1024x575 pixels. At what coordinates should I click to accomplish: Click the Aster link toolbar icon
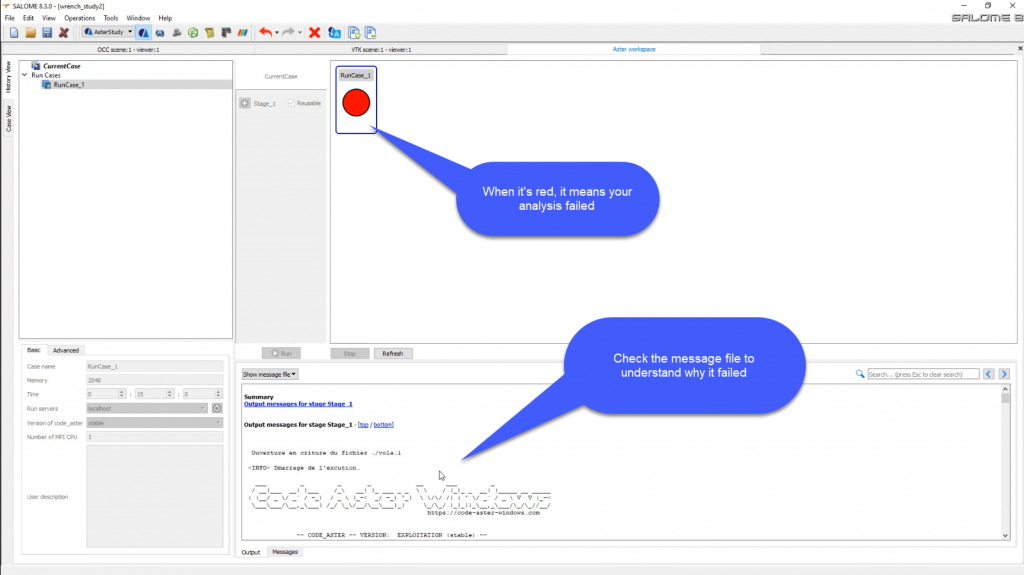[x=334, y=32]
